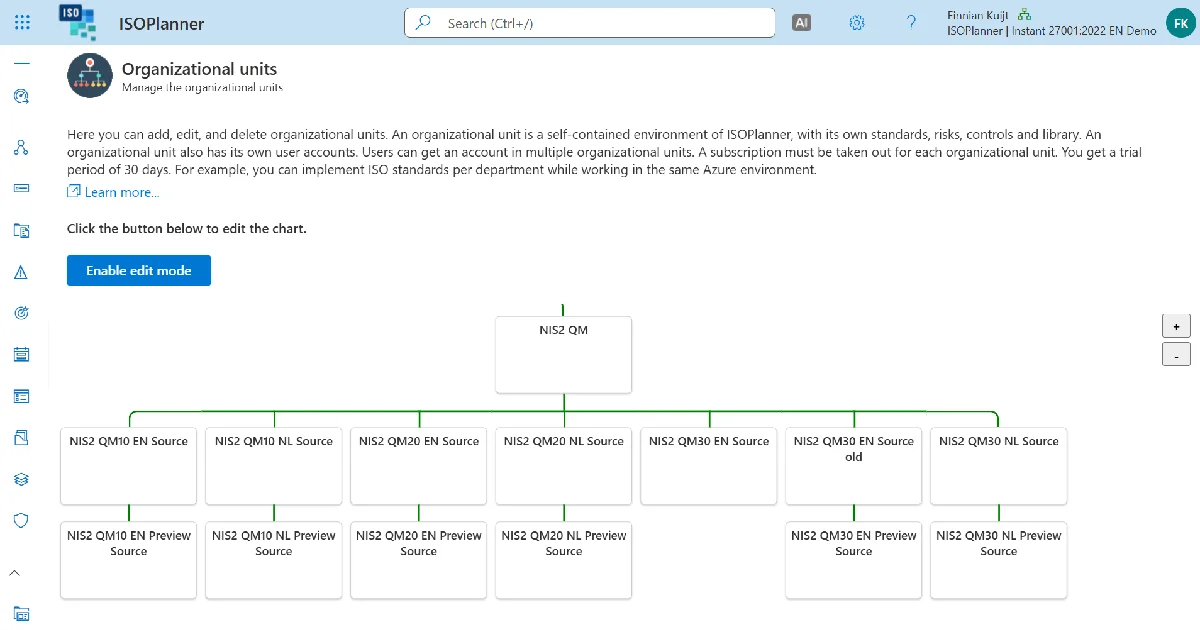This screenshot has height=630, width=1200.
Task: Select NIS2 QM20 NL Preview Source node
Action: pyautogui.click(x=564, y=560)
